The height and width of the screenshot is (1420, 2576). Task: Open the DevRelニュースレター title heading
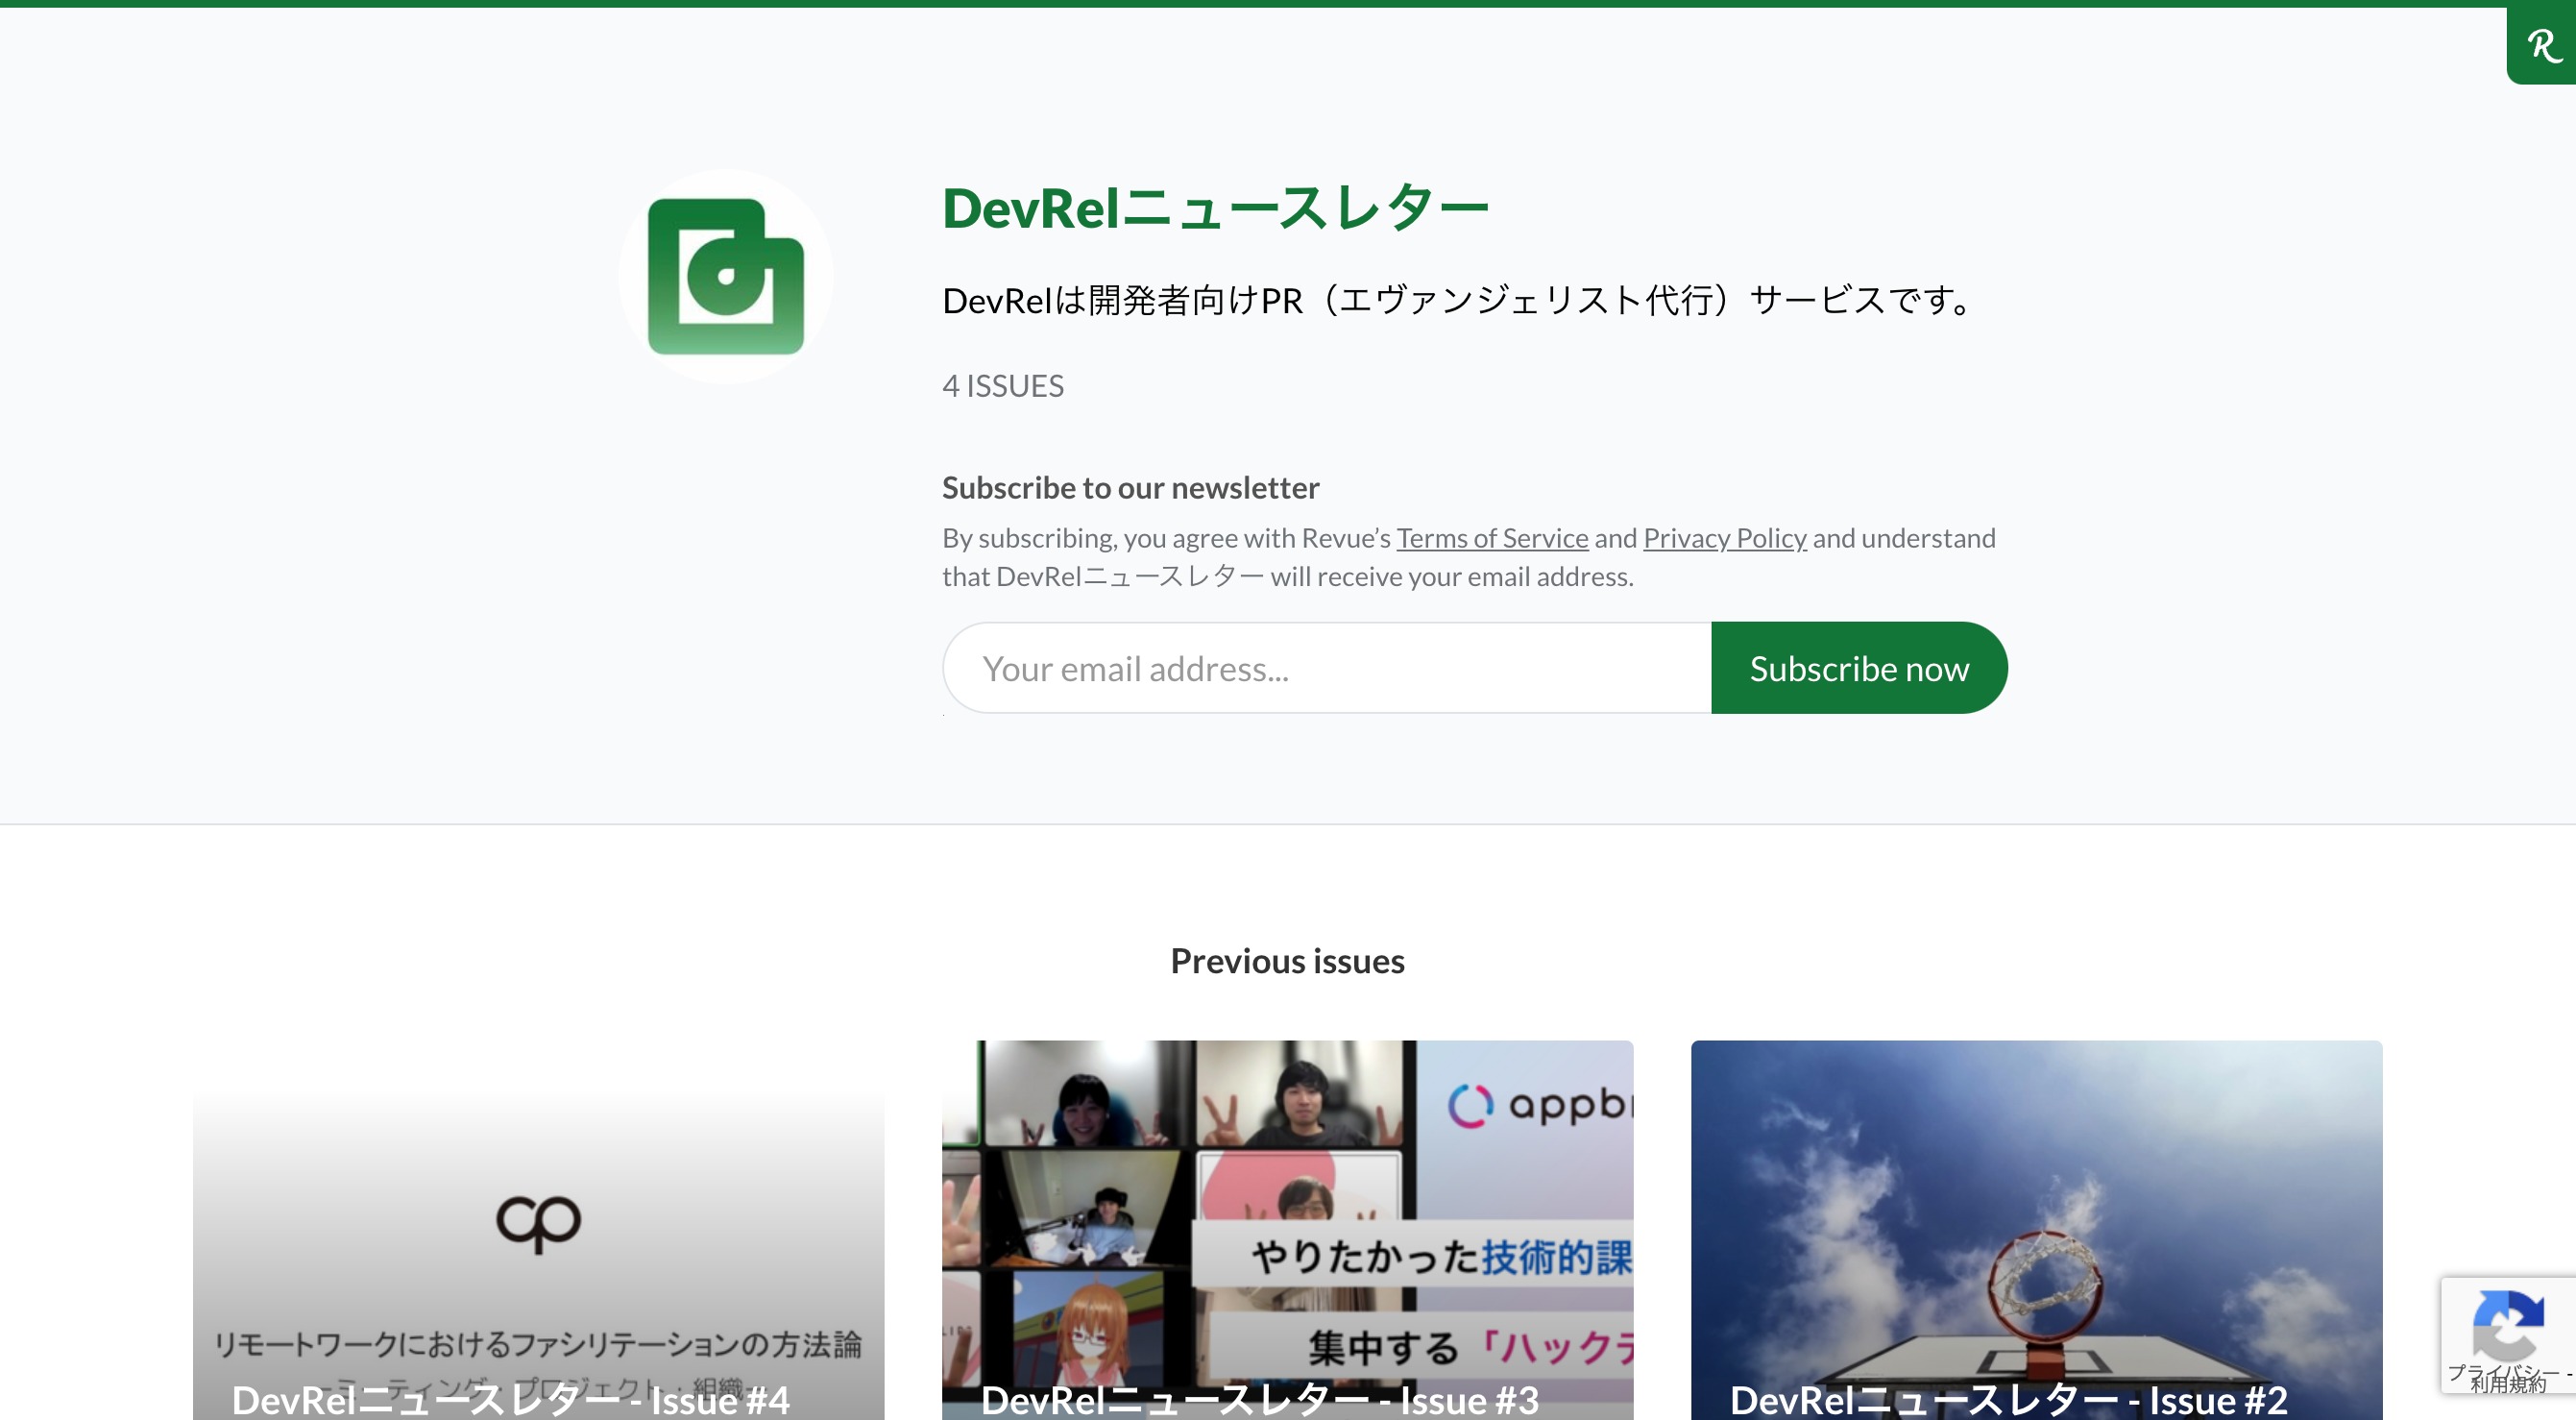1214,209
